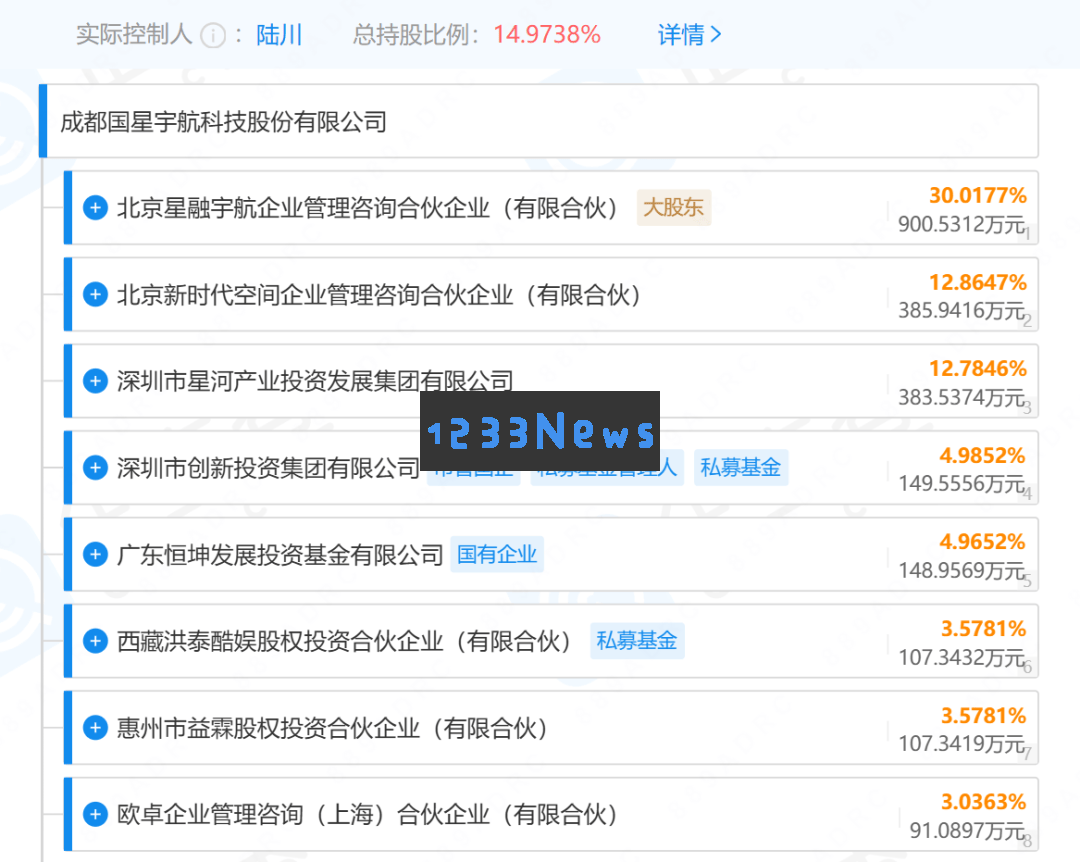Click the 3.0363% share percentage

click(984, 802)
